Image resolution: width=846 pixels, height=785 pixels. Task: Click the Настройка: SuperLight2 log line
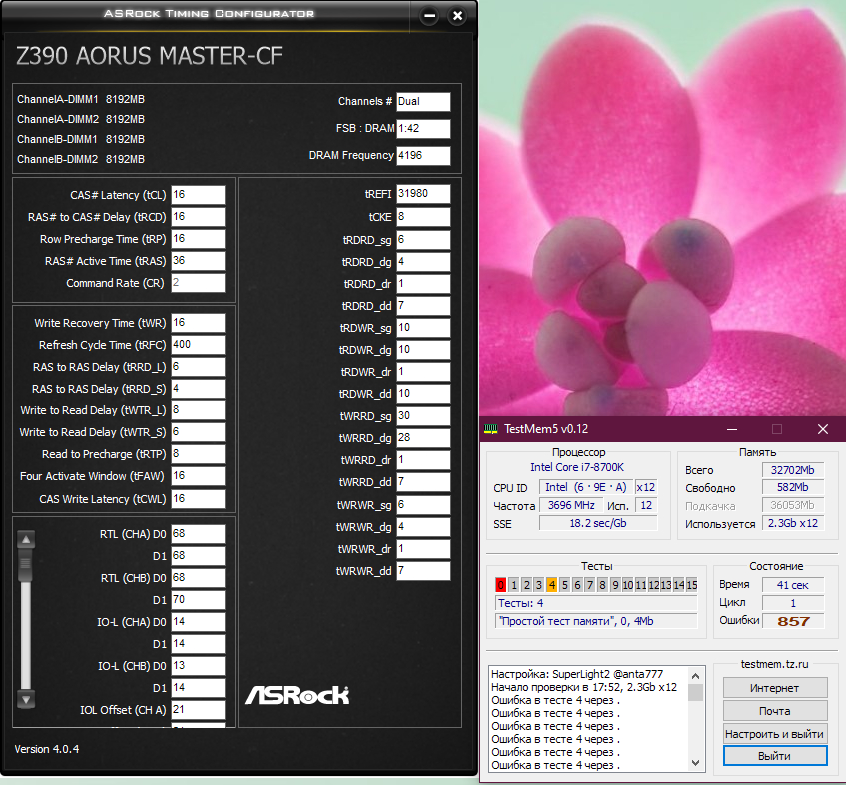577,674
